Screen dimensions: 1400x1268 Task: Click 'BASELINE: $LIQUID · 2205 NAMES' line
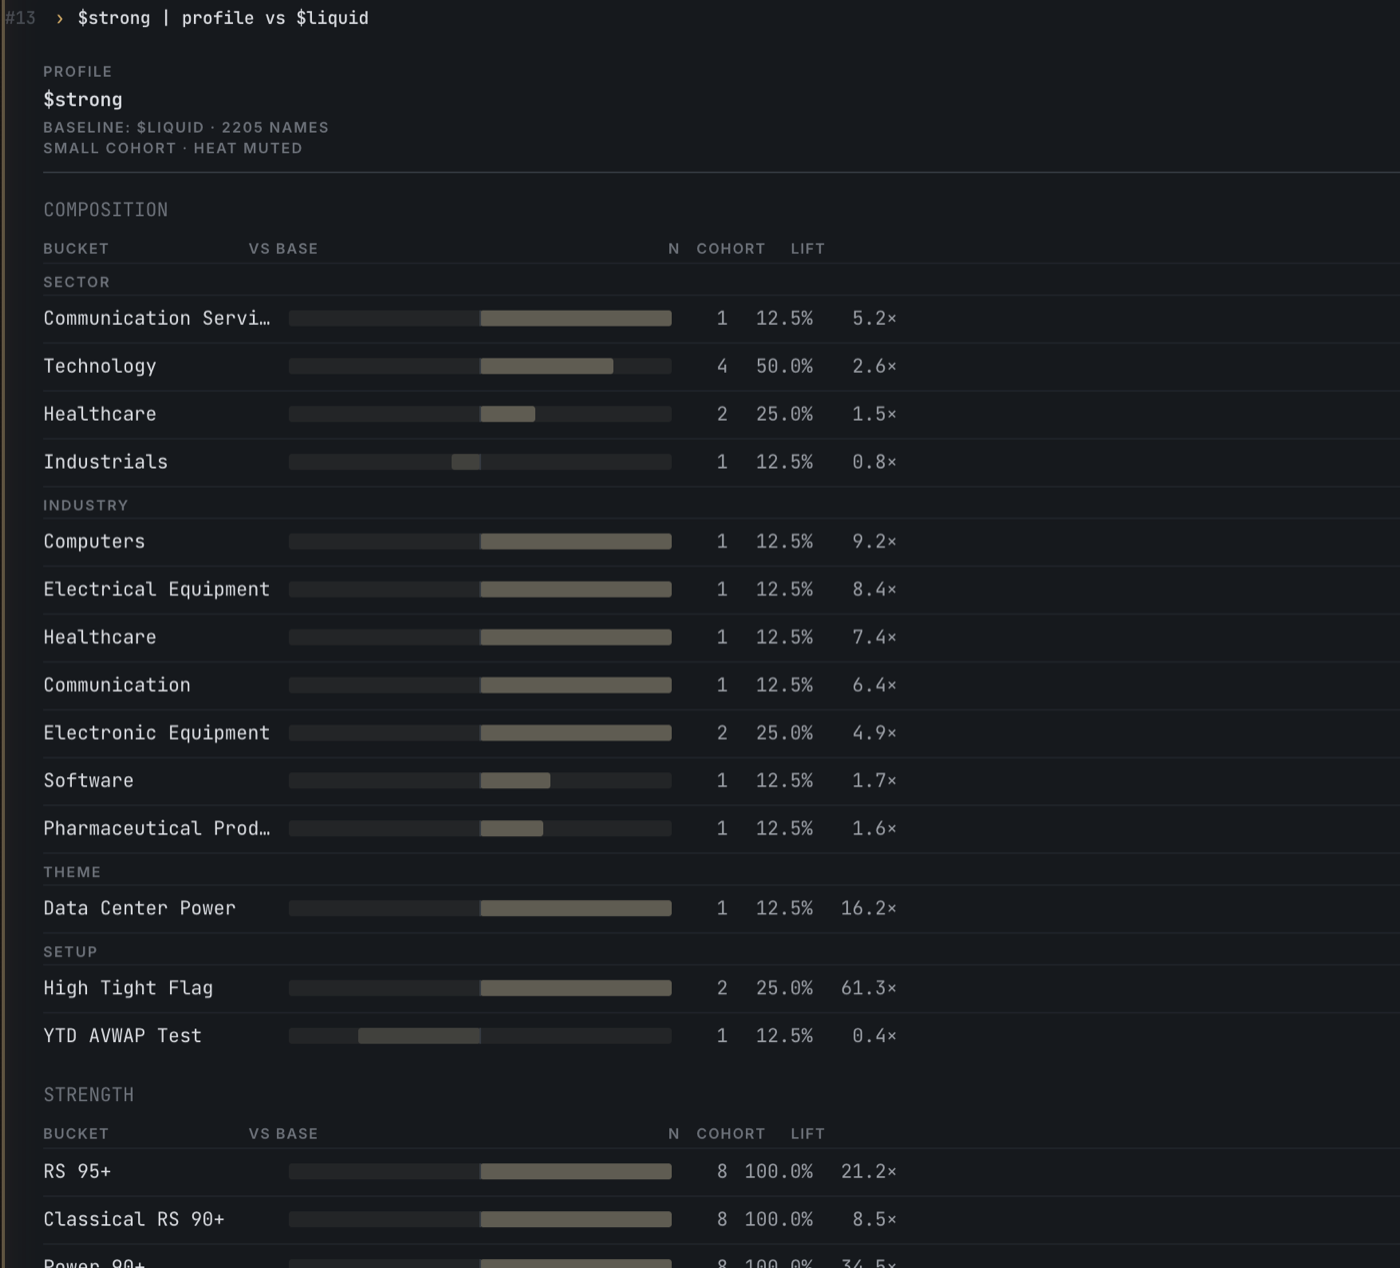(x=186, y=127)
